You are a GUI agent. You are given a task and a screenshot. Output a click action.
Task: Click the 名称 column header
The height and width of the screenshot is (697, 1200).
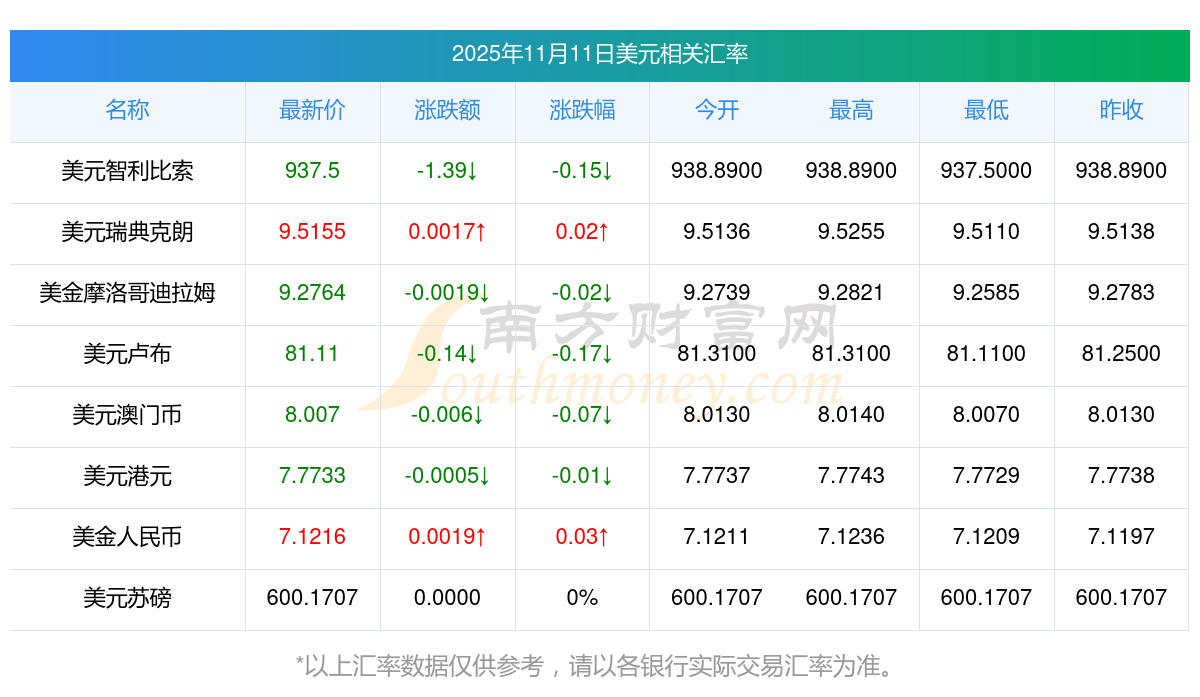pyautogui.click(x=127, y=110)
